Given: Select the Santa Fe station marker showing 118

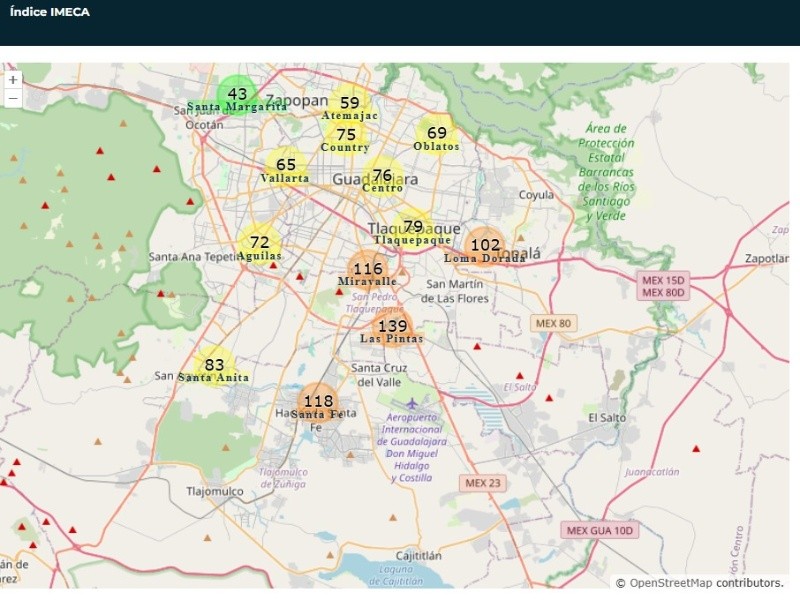Looking at the screenshot, I should 318,402.
